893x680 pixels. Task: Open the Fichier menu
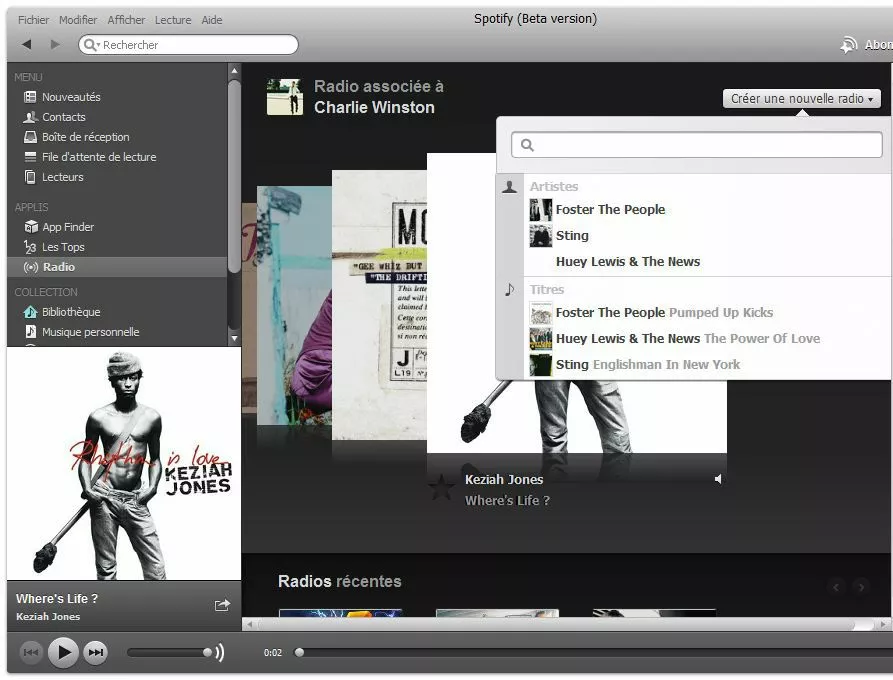34,20
